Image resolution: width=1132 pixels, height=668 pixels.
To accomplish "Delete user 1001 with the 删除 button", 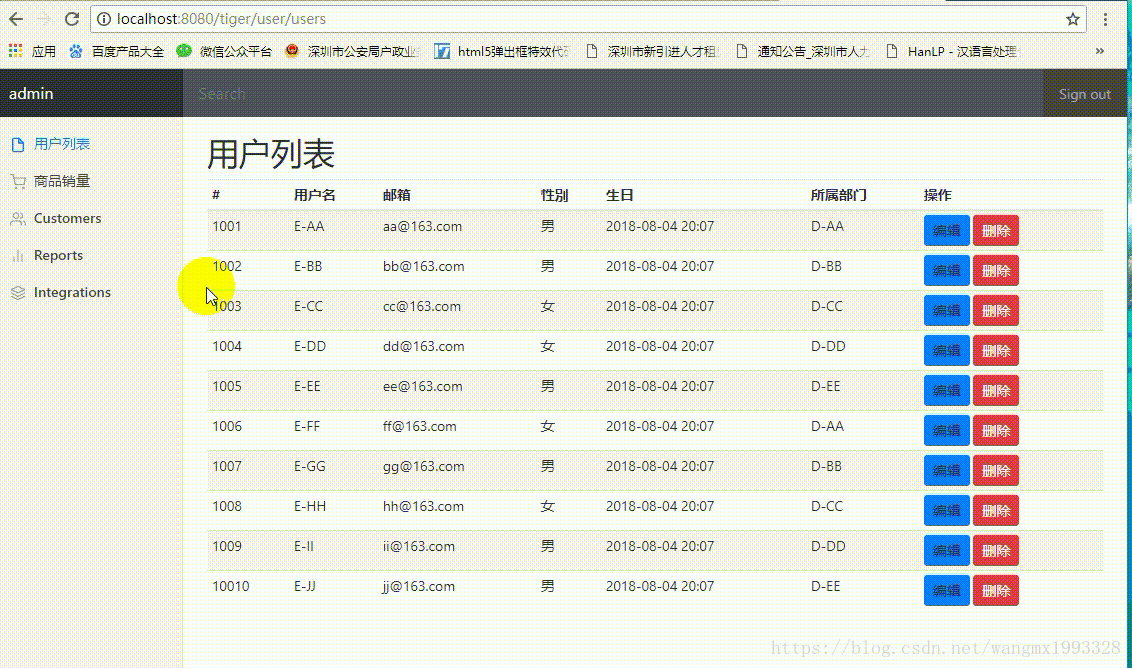I will 996,230.
